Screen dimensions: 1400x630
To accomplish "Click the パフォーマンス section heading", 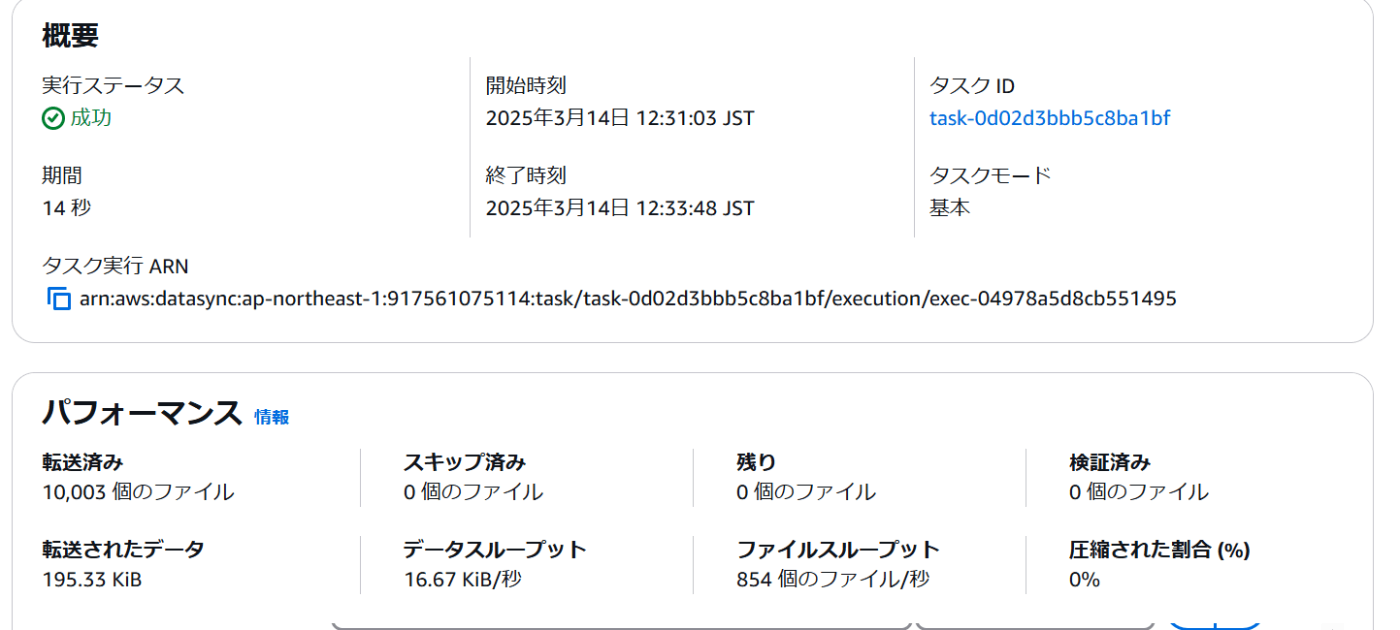I will pyautogui.click(x=142, y=413).
